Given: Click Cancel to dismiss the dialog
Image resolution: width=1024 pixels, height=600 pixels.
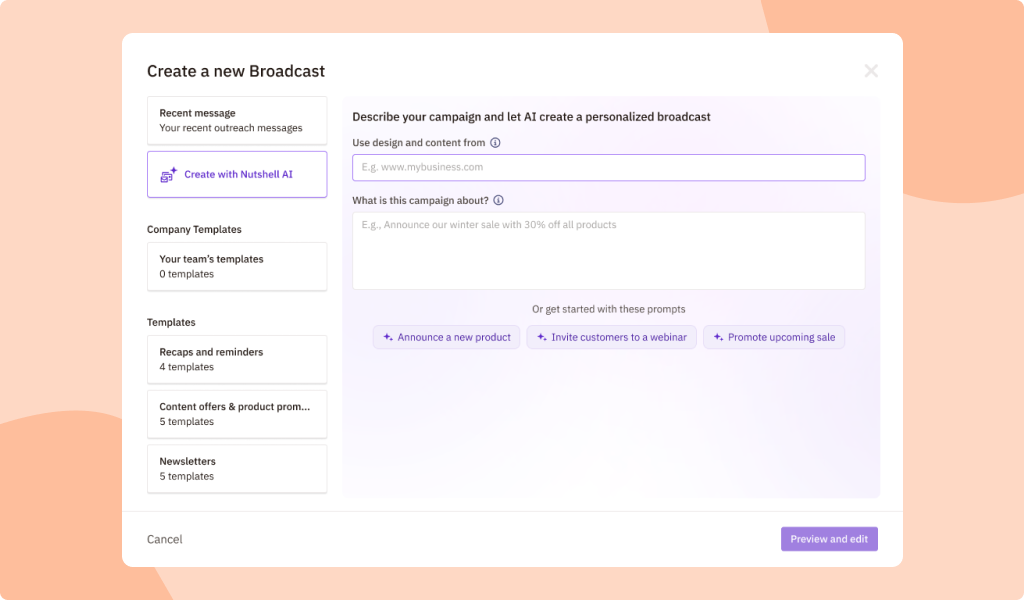Looking at the screenshot, I should 165,539.
